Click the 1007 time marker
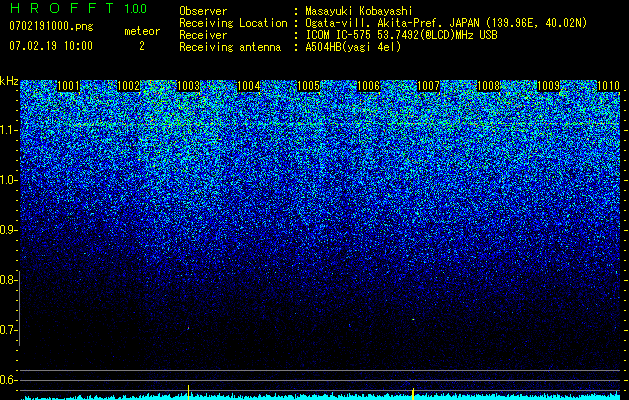Viewport: 629px width, 400px height. [428, 86]
